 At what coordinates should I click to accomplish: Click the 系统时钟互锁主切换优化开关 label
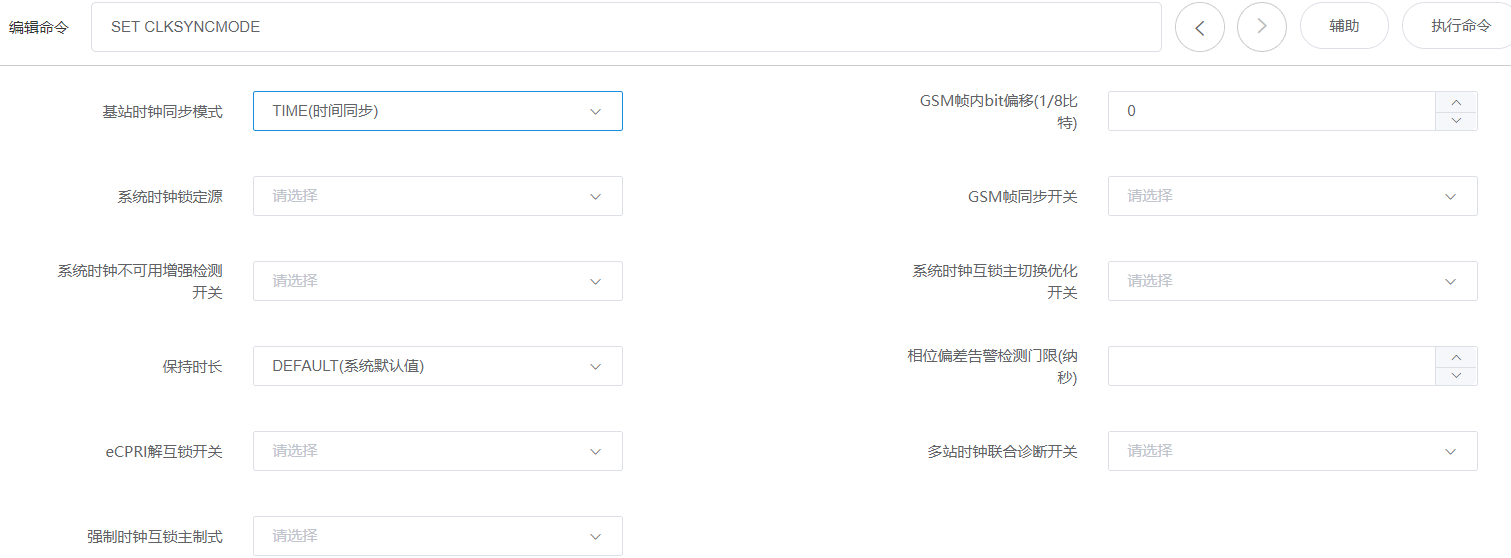[995, 281]
